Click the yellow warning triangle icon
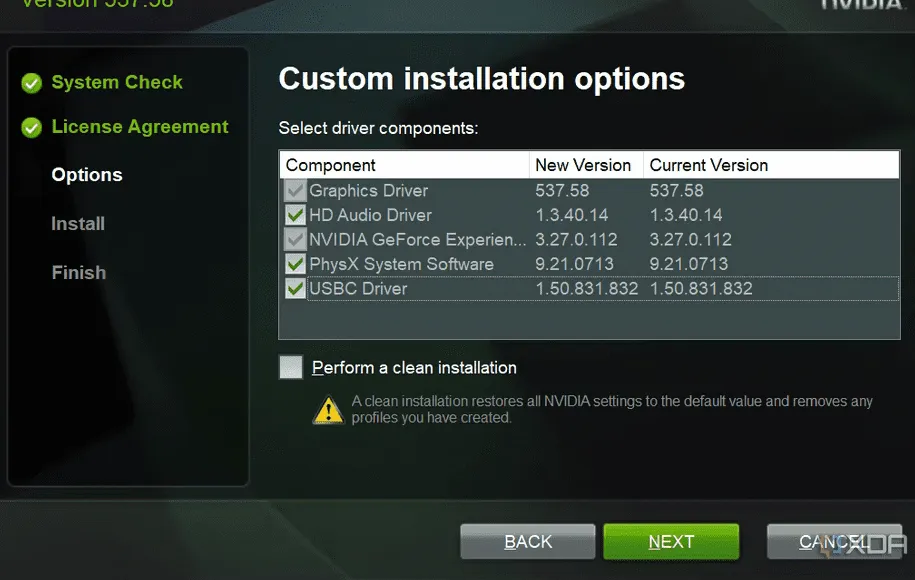 pyautogui.click(x=328, y=409)
